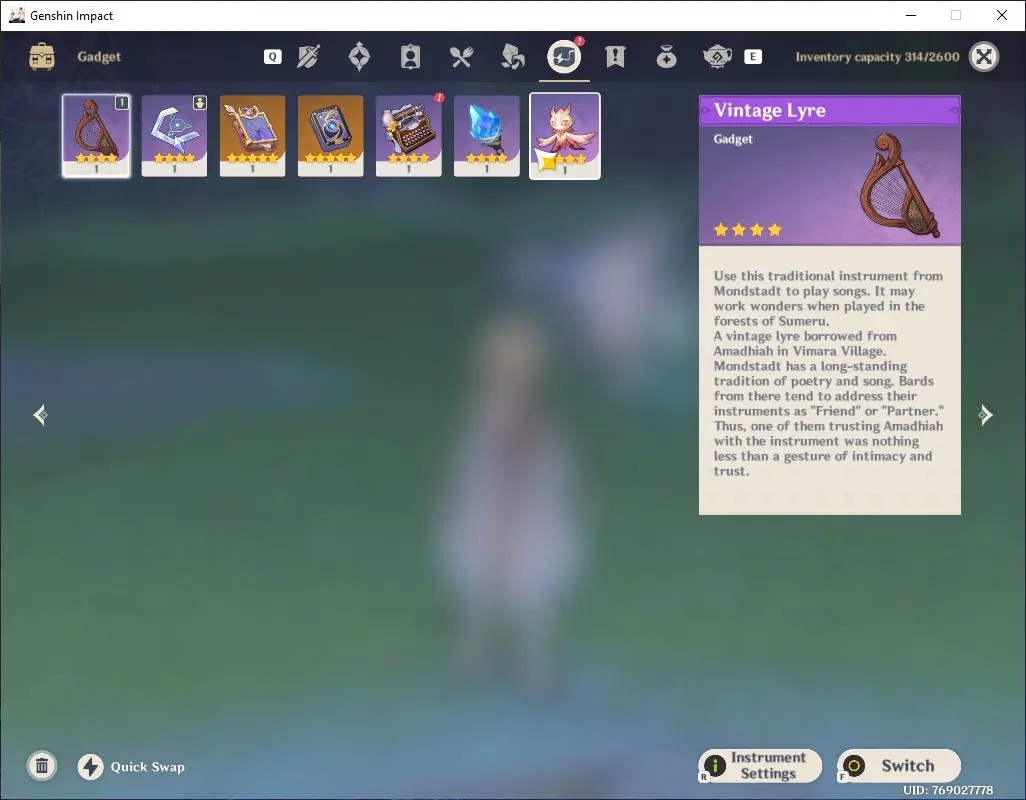The image size is (1026, 800).
Task: Open the Furnishings teapot tab
Action: click(717, 57)
